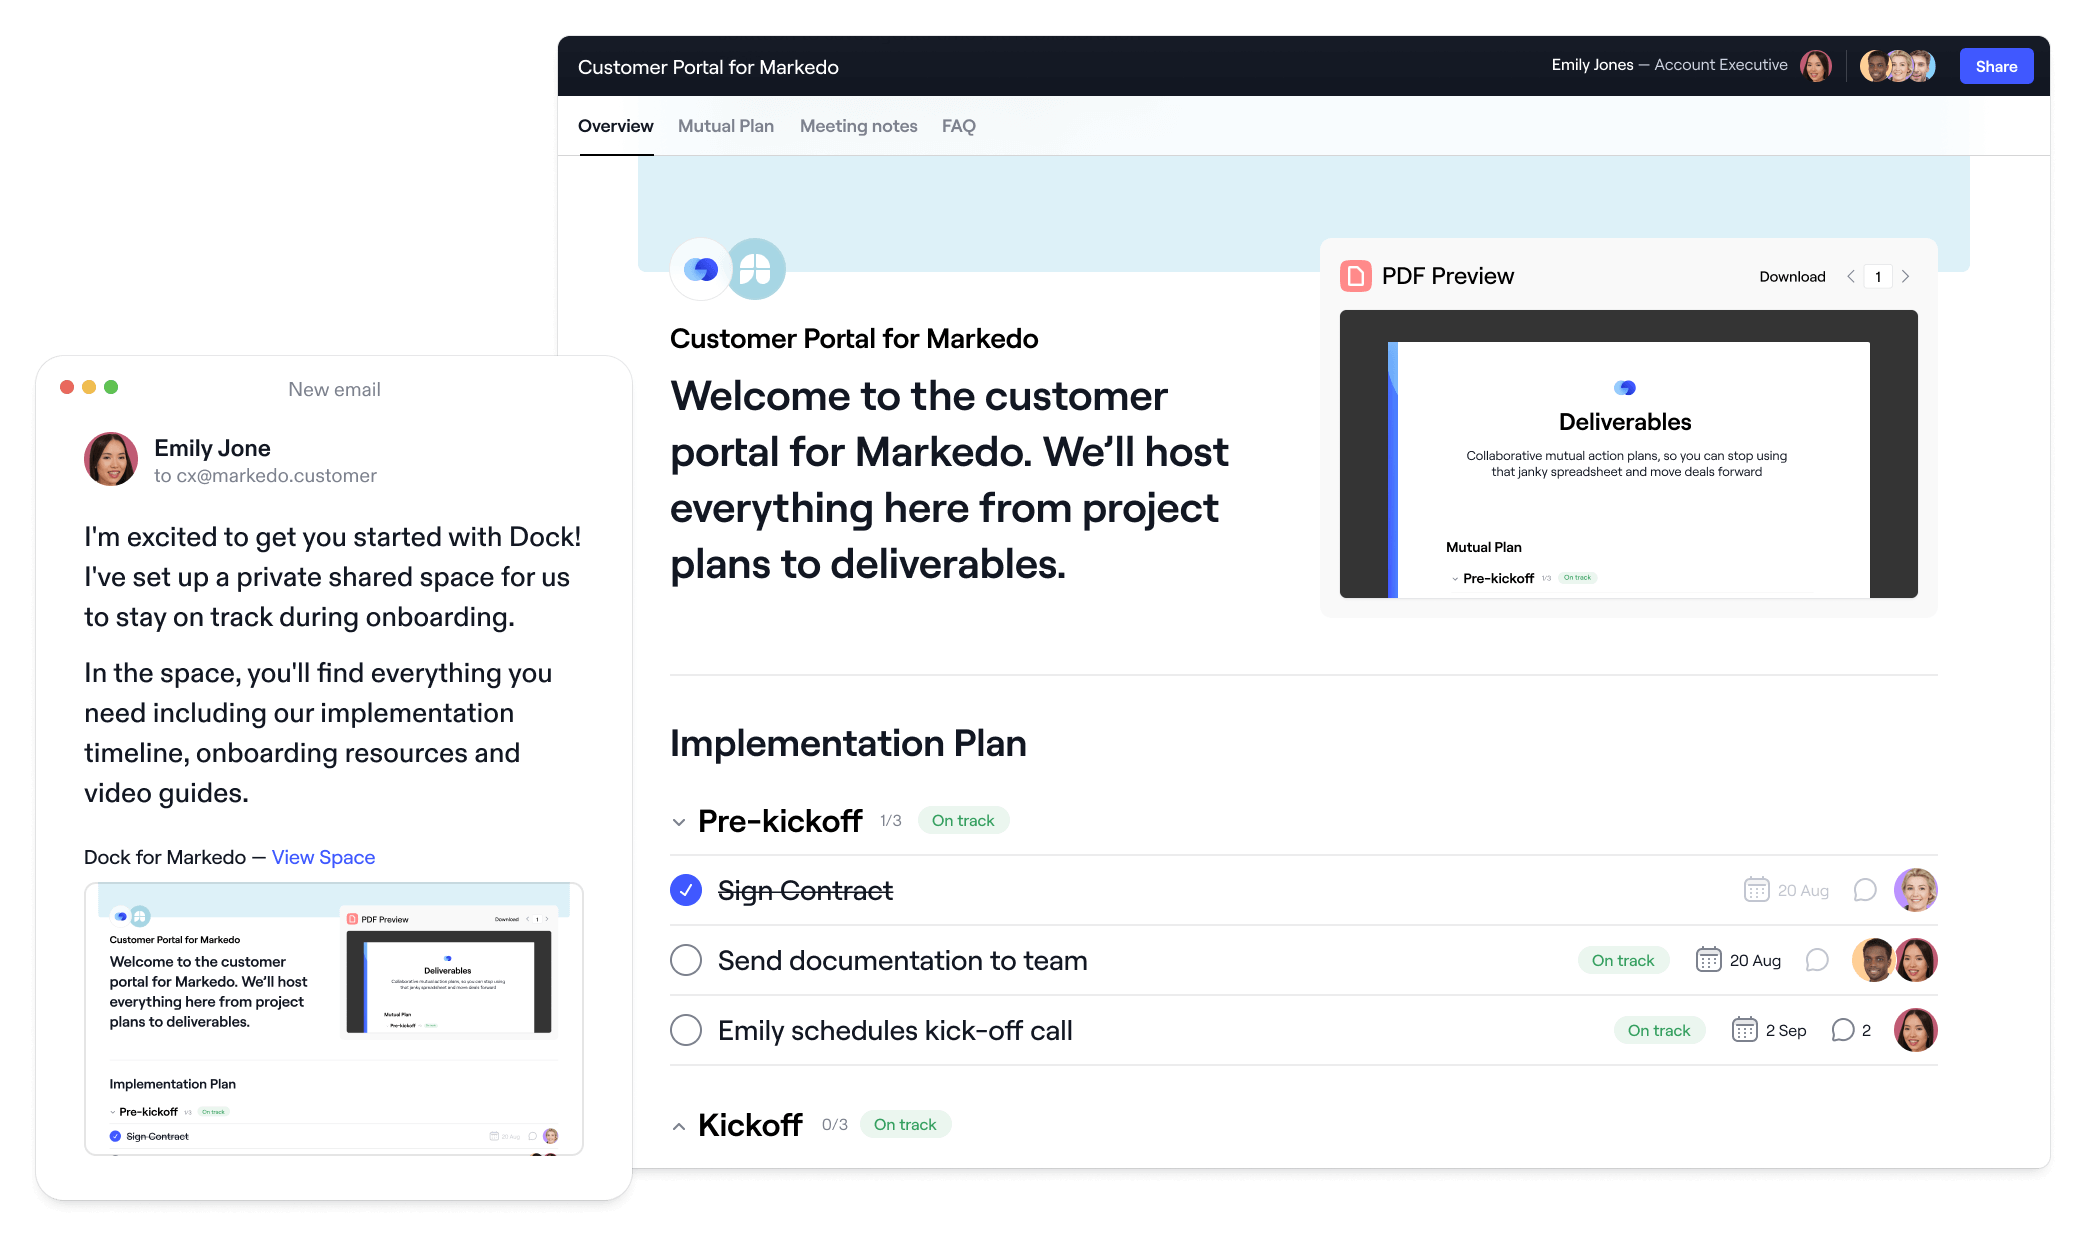Collapse the Pre-kickoff section
2088x1236 pixels.
point(678,821)
